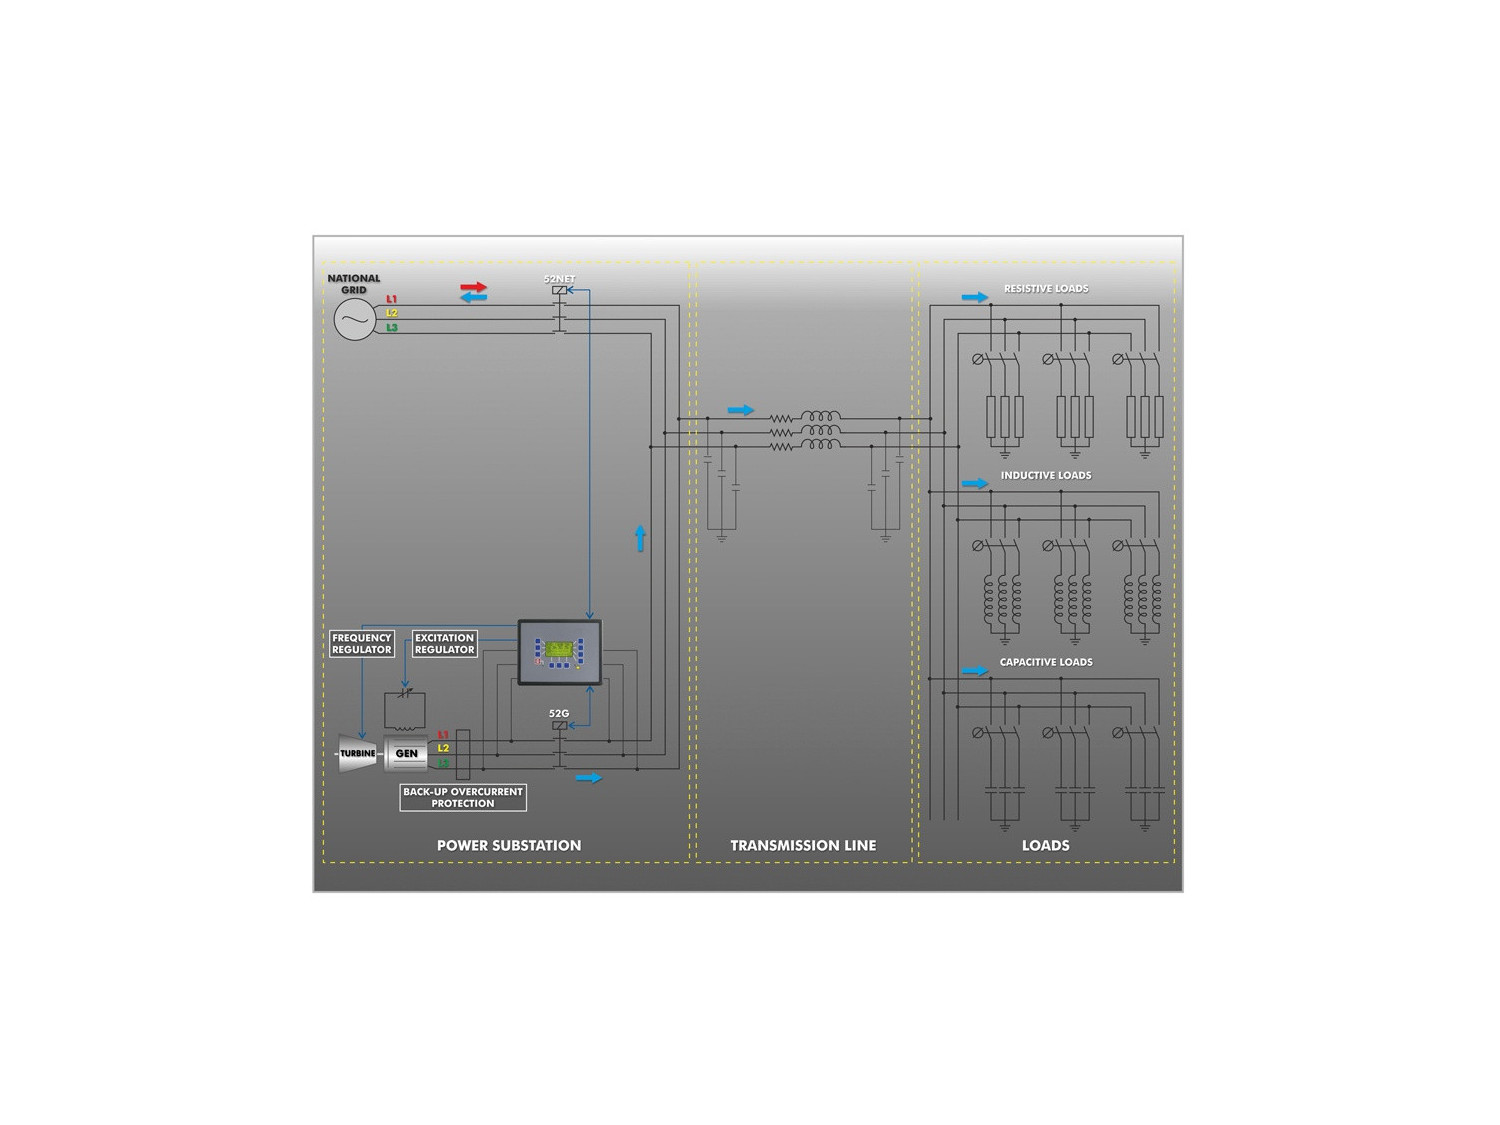
Task: Toggle the leftmost resistive load switch
Action: (998, 359)
